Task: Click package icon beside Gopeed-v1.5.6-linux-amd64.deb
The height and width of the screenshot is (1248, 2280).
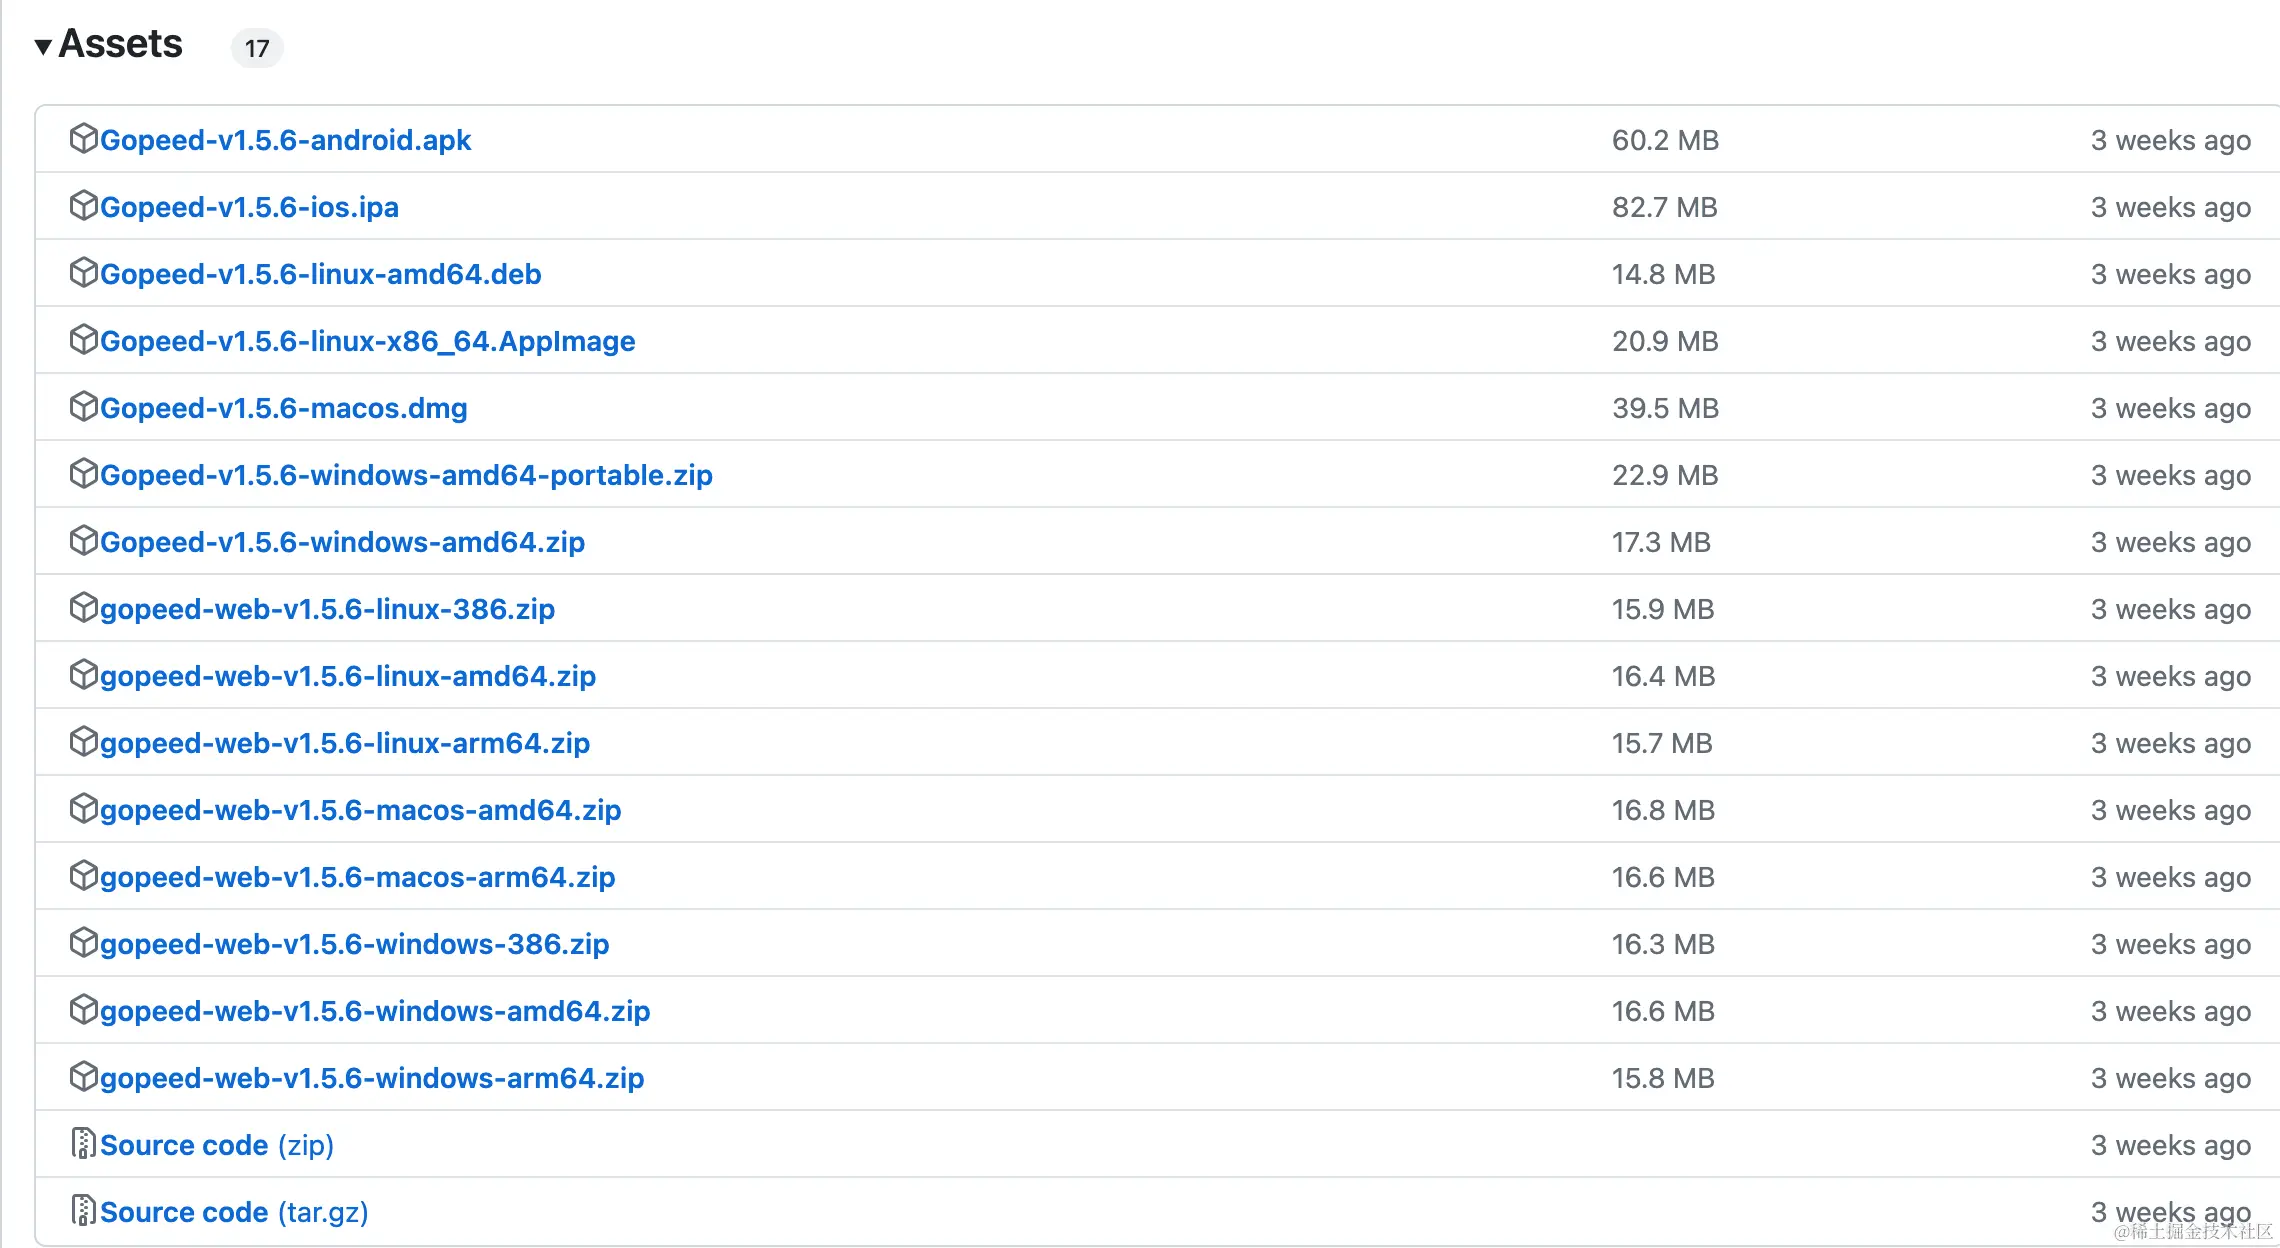Action: [x=83, y=272]
